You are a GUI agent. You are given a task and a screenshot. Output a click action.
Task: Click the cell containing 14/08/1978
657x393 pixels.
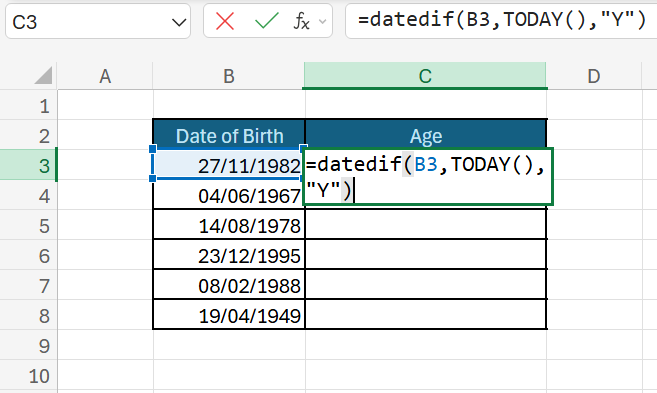pyautogui.click(x=229, y=225)
